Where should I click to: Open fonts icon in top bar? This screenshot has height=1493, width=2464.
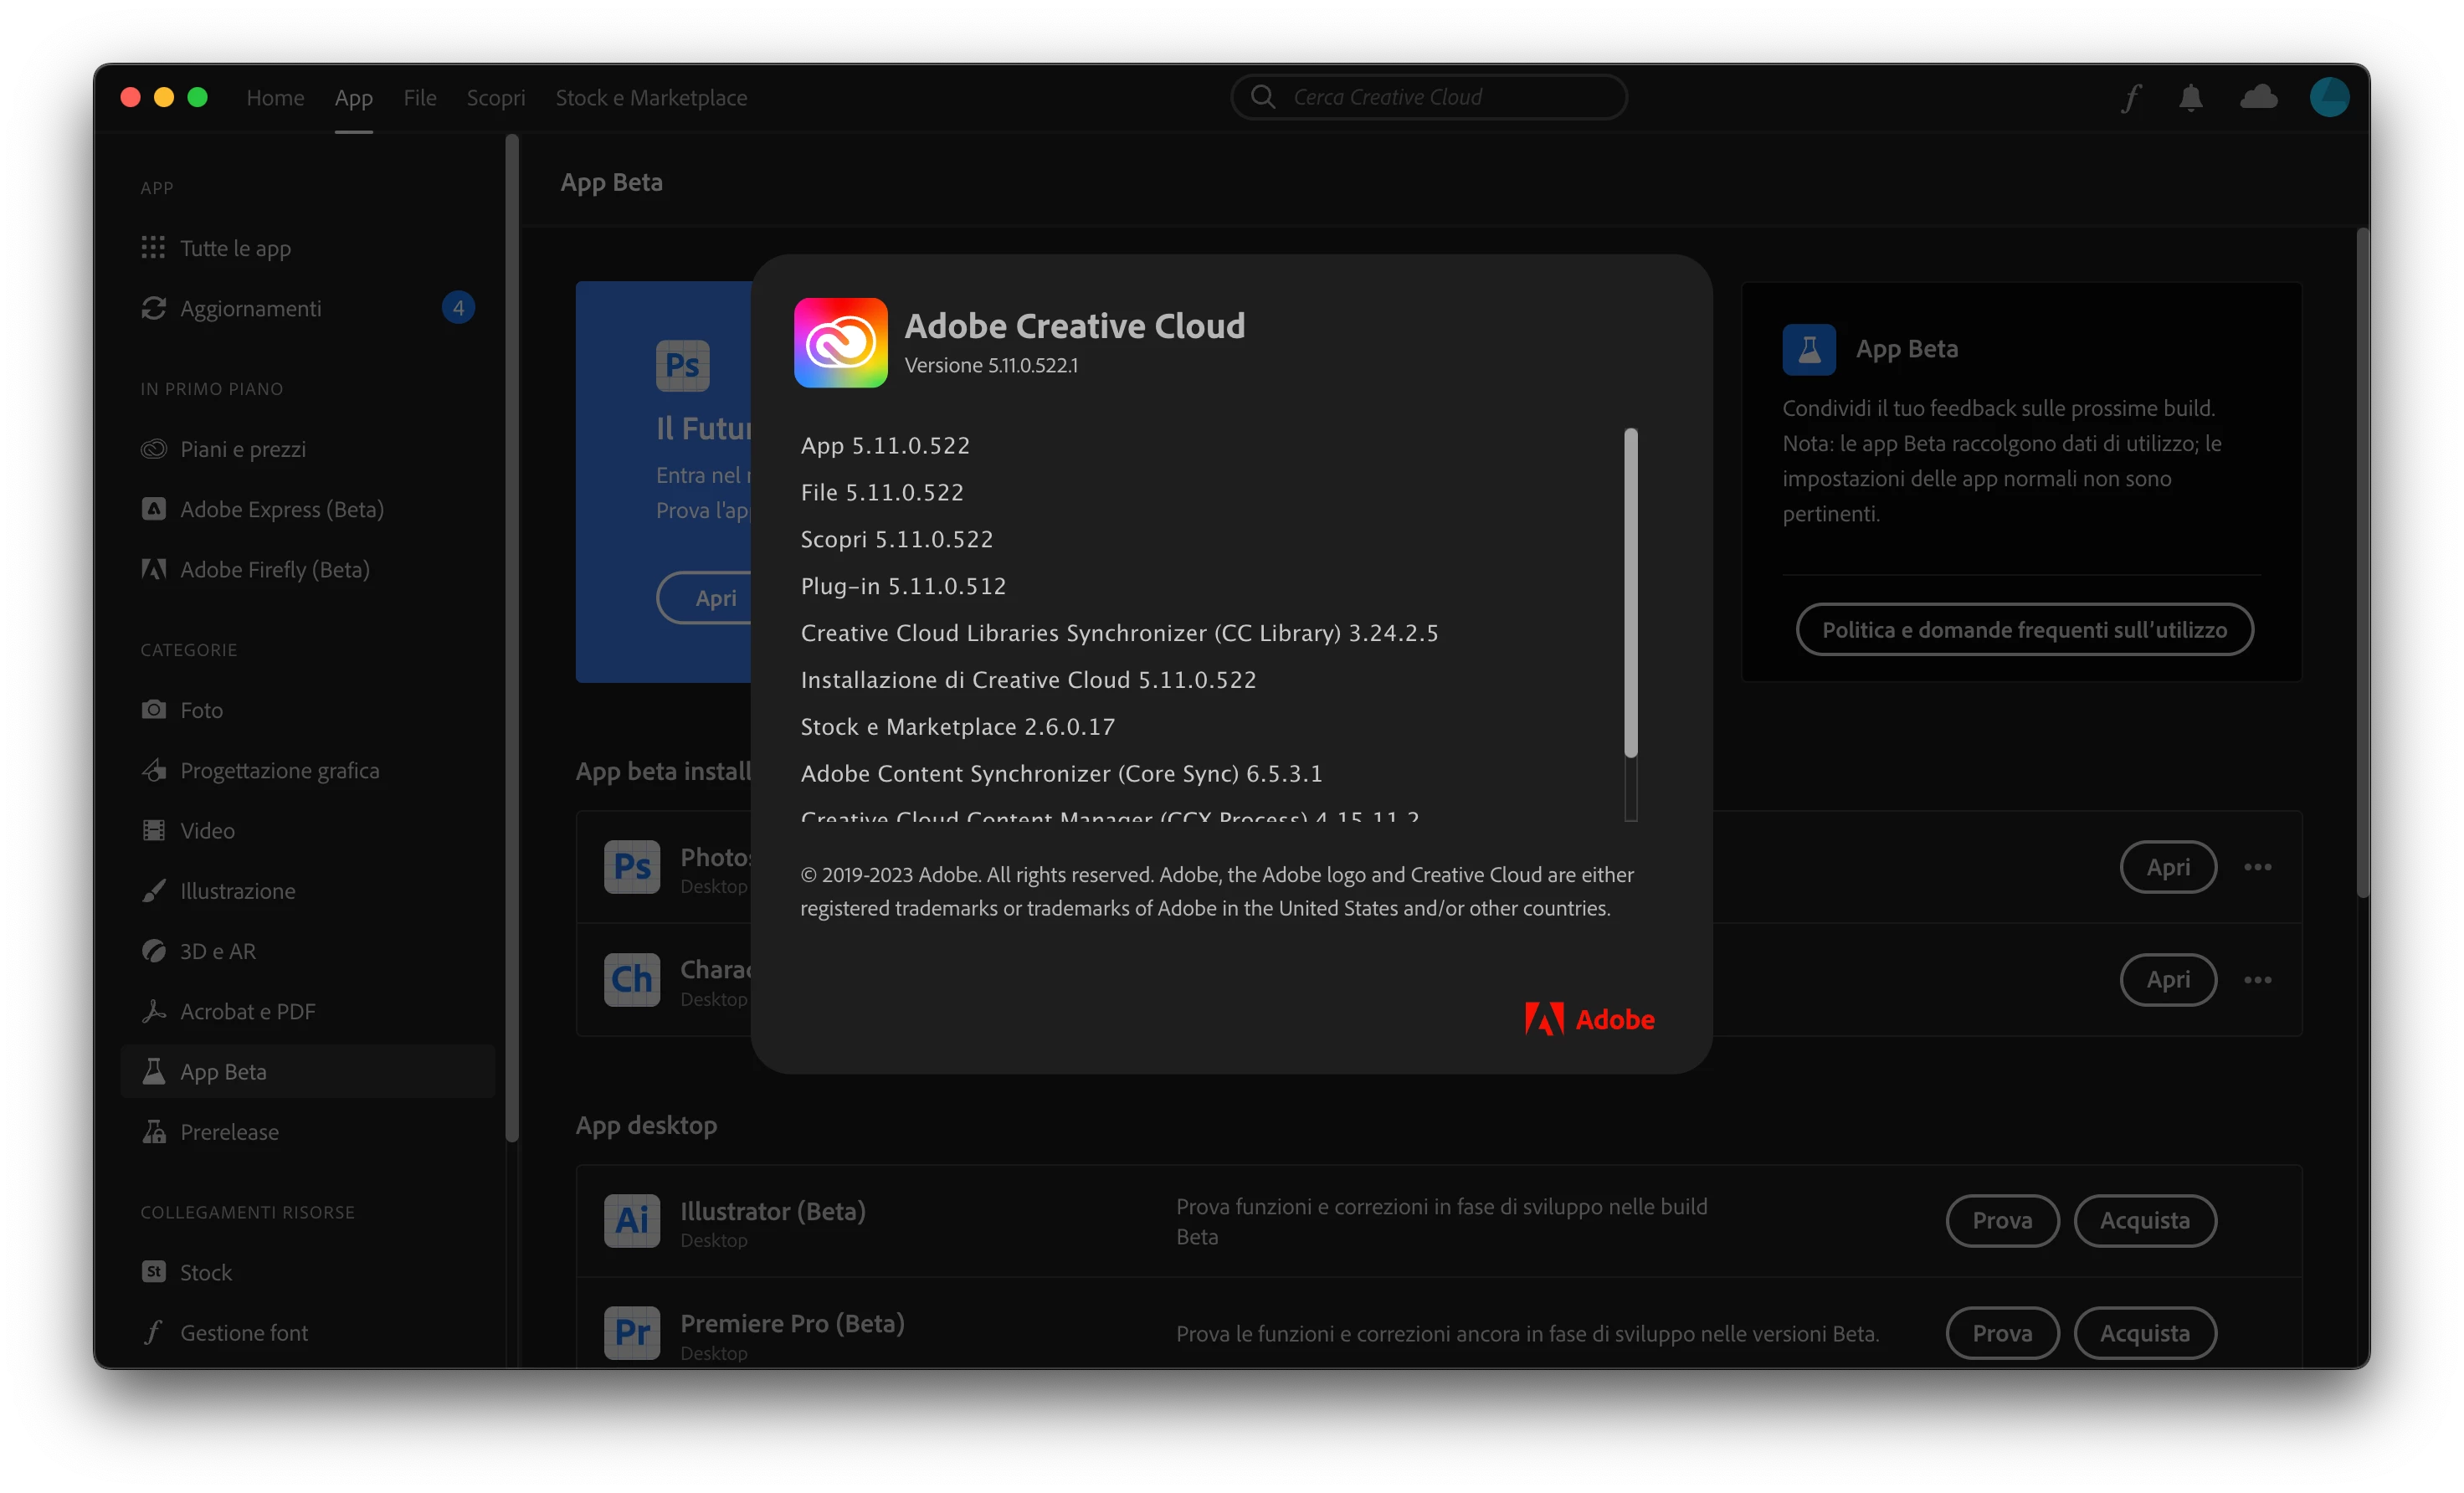(2131, 98)
